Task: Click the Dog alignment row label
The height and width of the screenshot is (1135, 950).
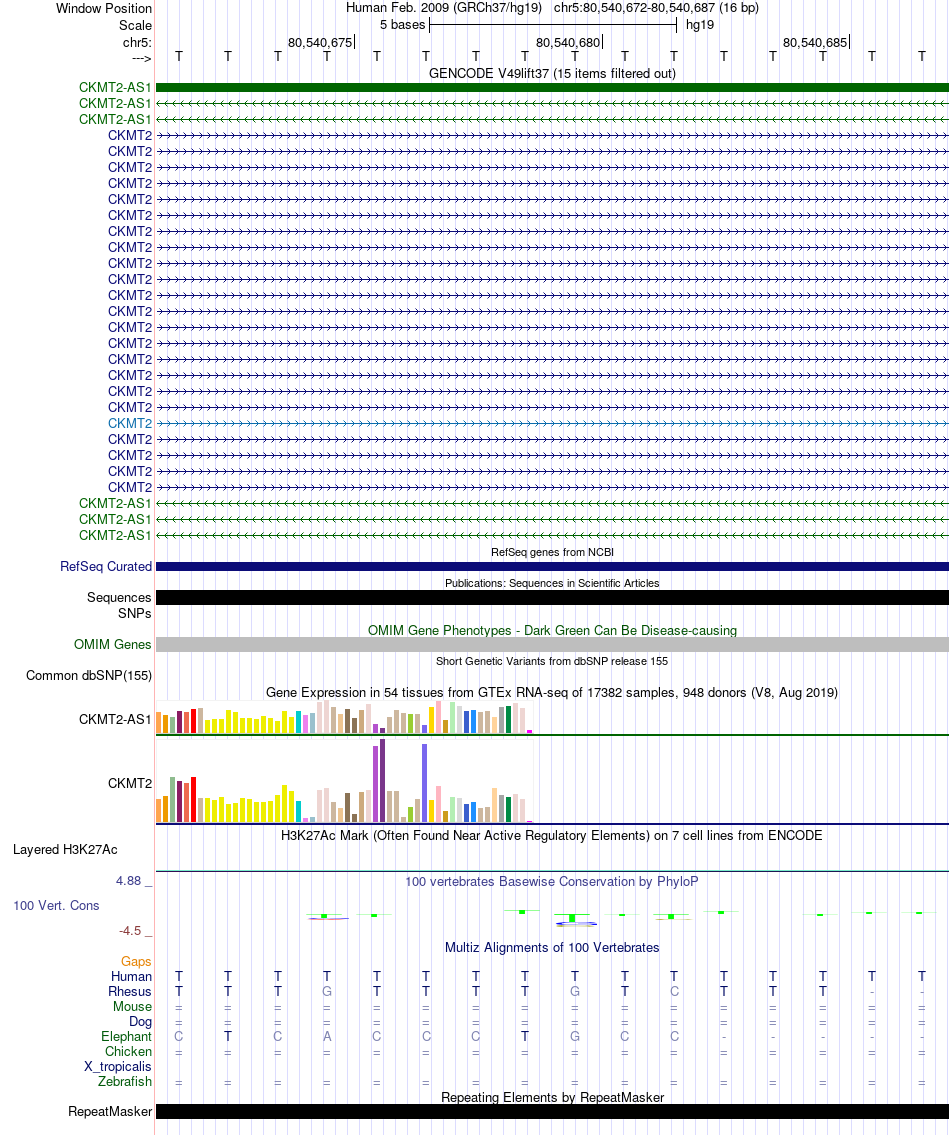Action: [x=140, y=1021]
